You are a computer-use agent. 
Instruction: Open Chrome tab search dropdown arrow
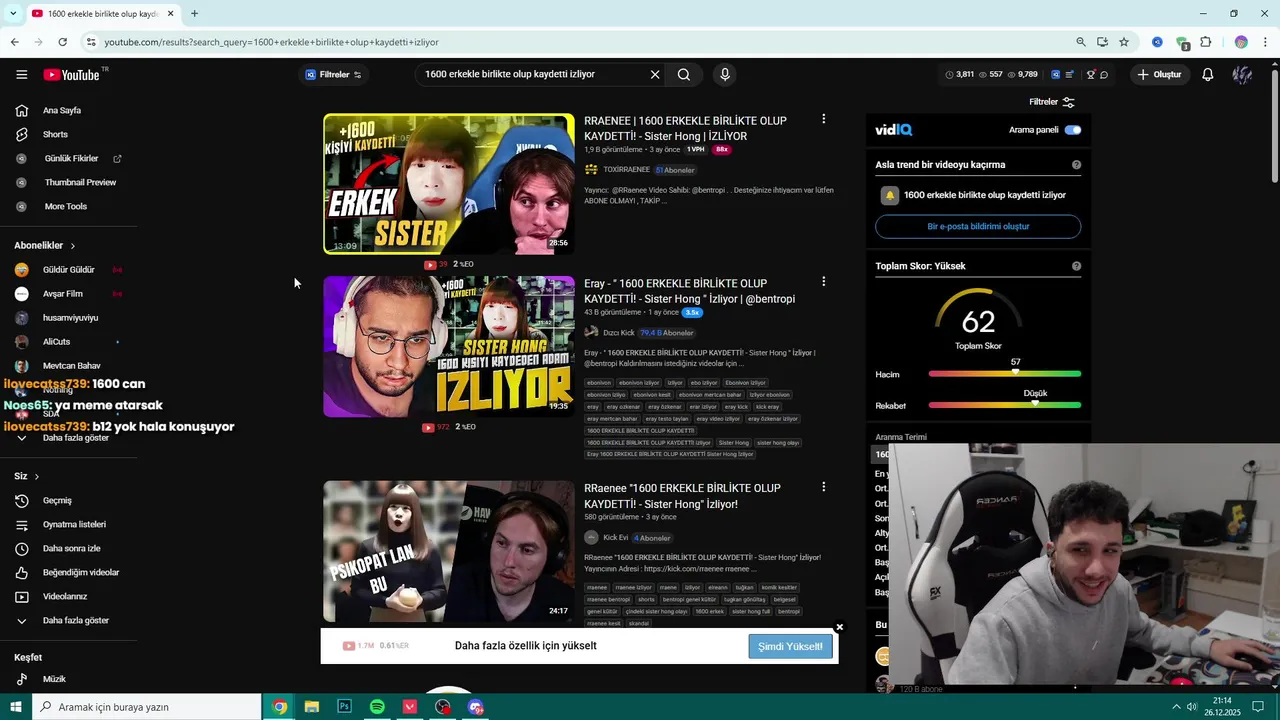tap(13, 14)
